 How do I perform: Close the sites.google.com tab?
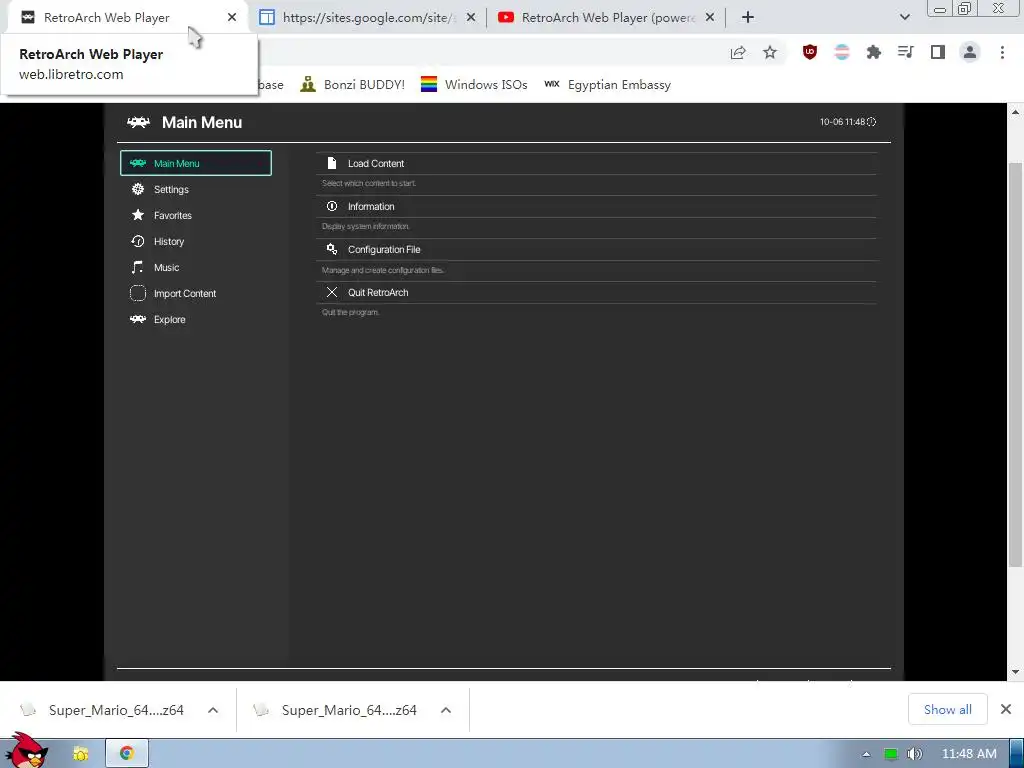pos(471,18)
